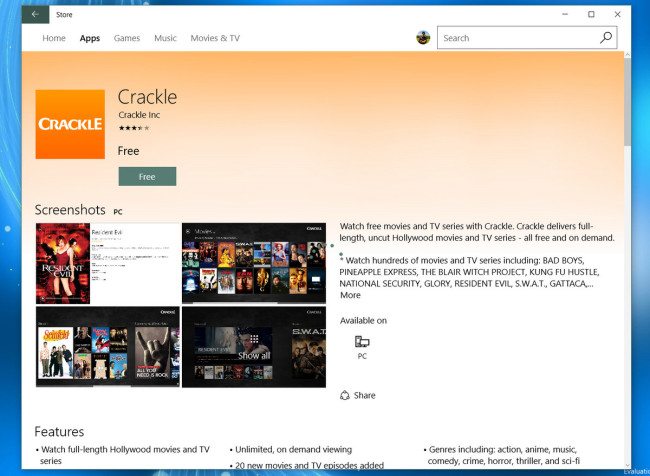Open the user account avatar

point(423,38)
